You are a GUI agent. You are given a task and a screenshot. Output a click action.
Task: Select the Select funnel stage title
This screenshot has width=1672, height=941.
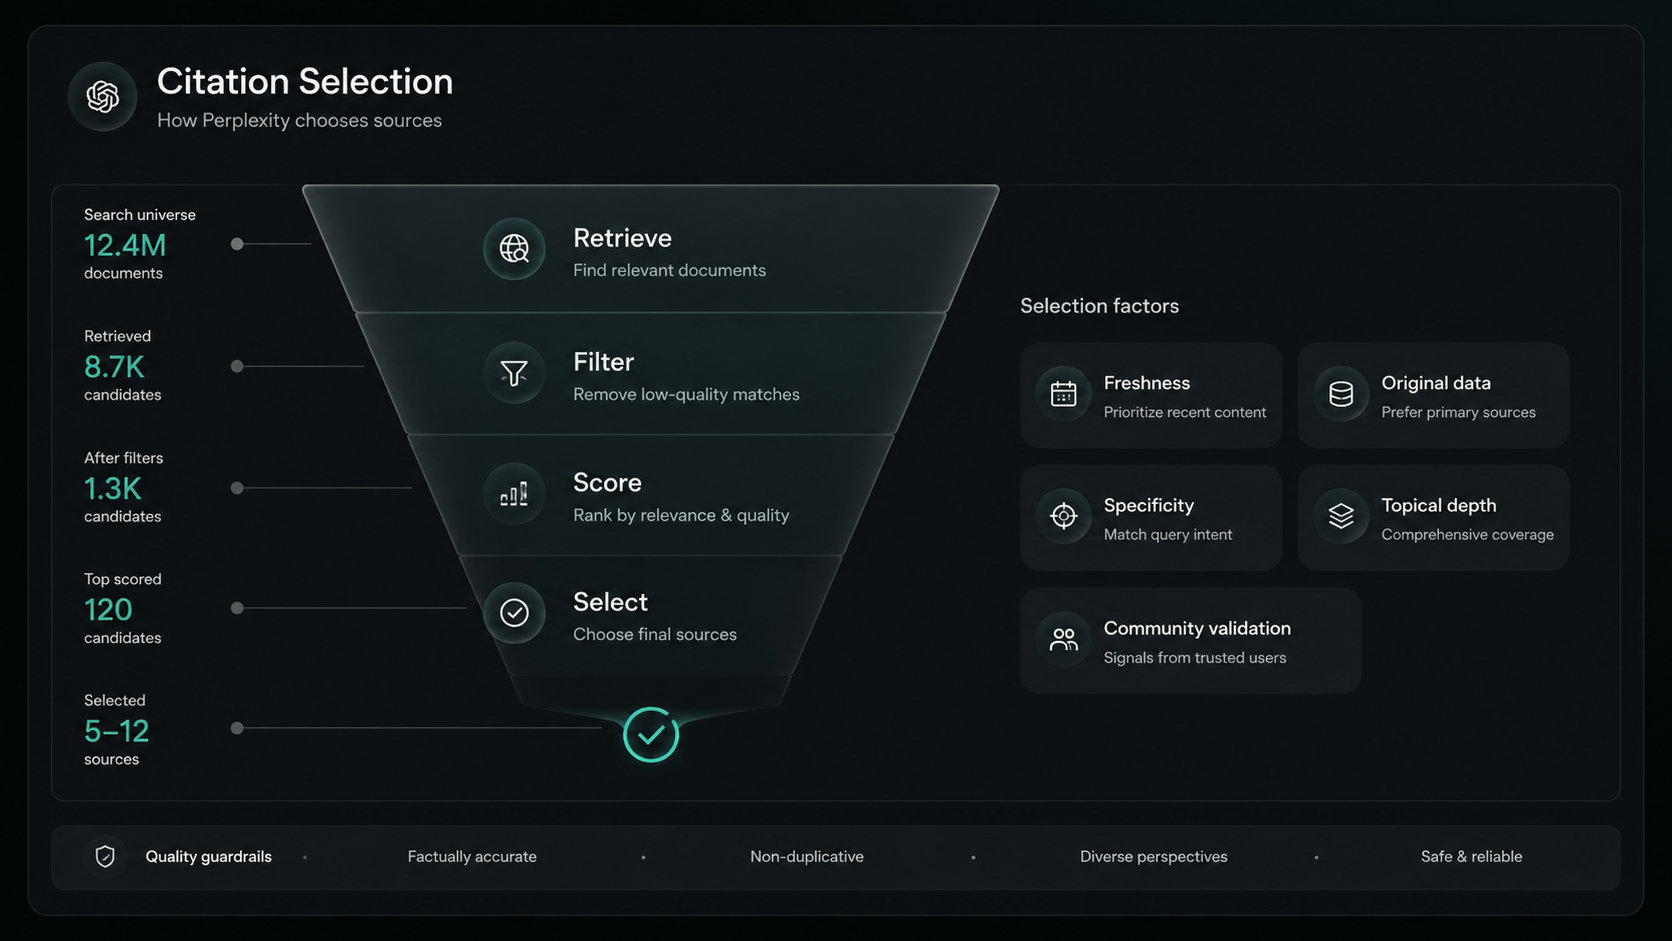click(x=610, y=602)
